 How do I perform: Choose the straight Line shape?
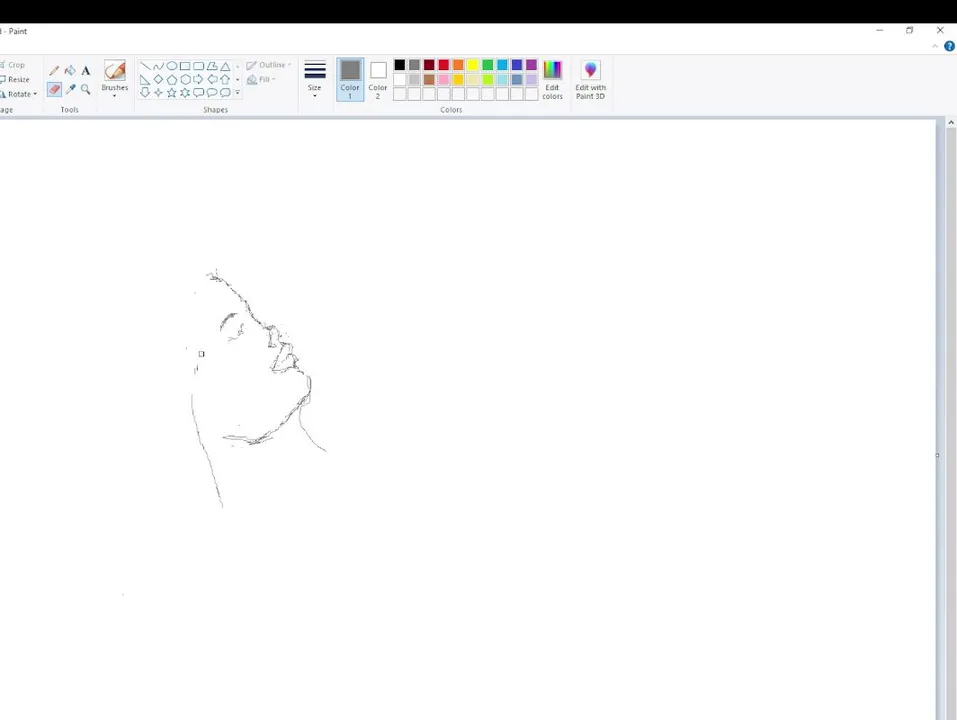(145, 66)
